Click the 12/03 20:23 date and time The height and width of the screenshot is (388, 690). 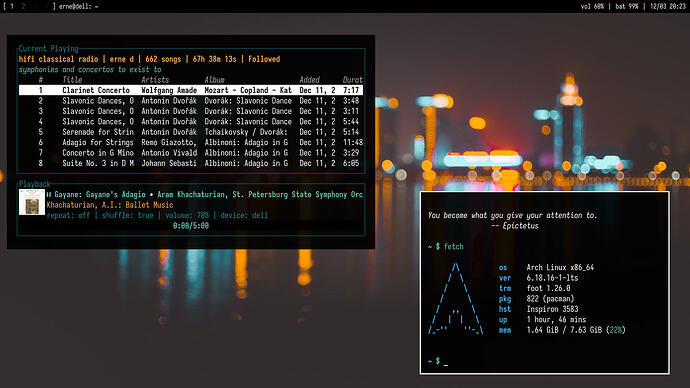point(668,7)
